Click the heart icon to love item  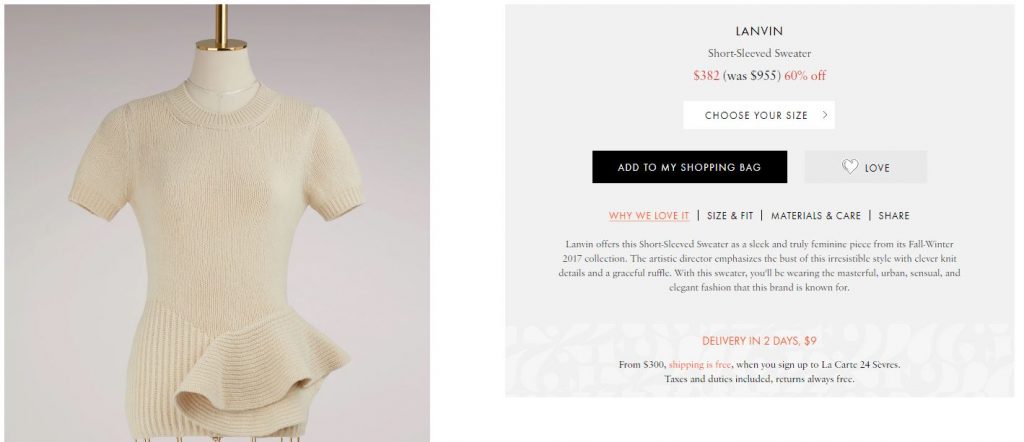(849, 167)
